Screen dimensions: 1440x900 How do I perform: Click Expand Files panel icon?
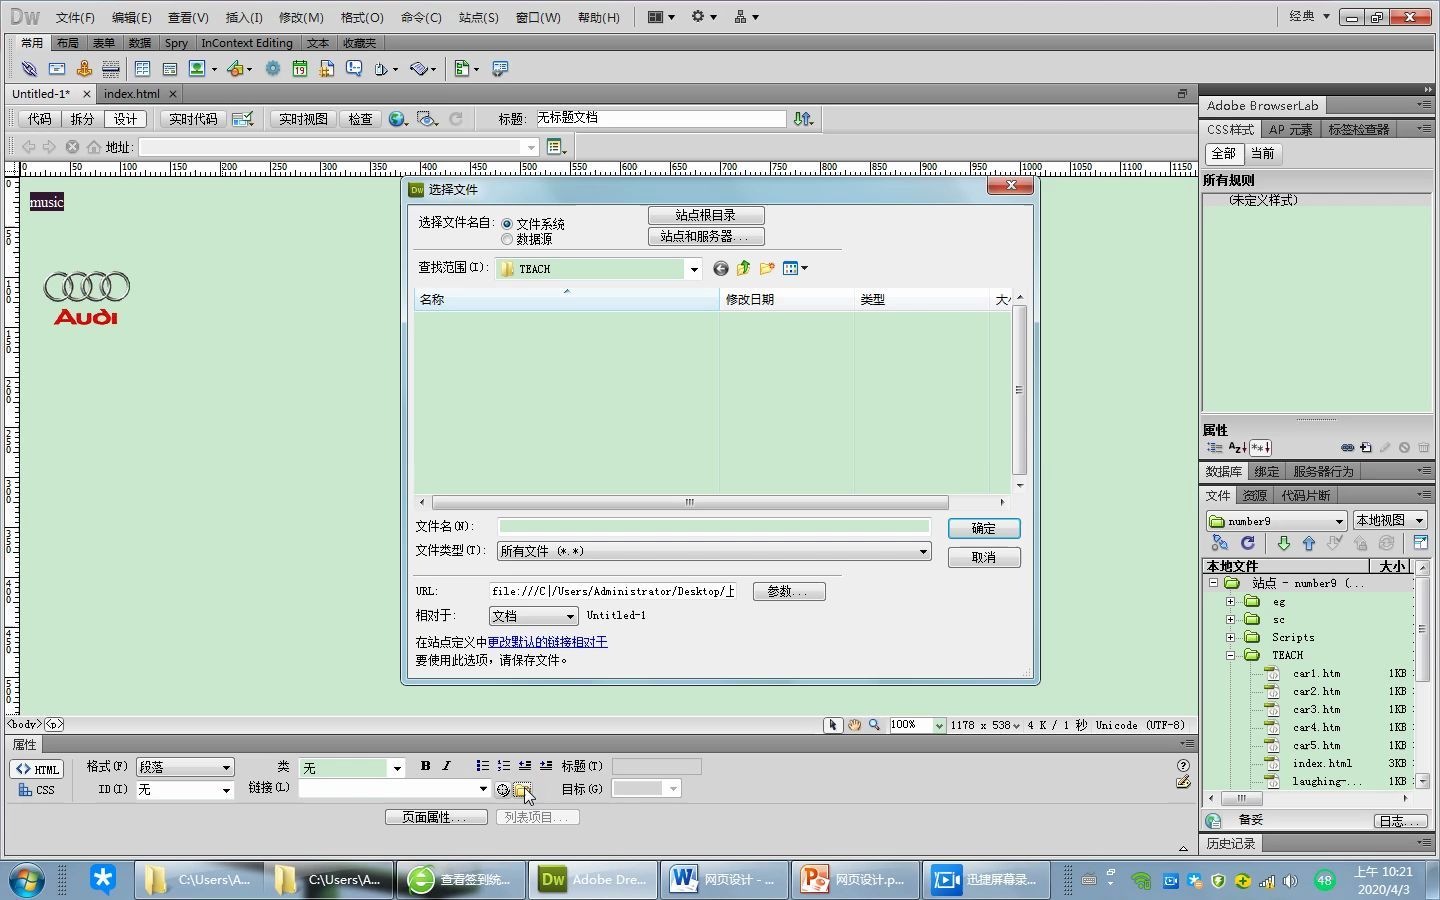click(x=1420, y=543)
